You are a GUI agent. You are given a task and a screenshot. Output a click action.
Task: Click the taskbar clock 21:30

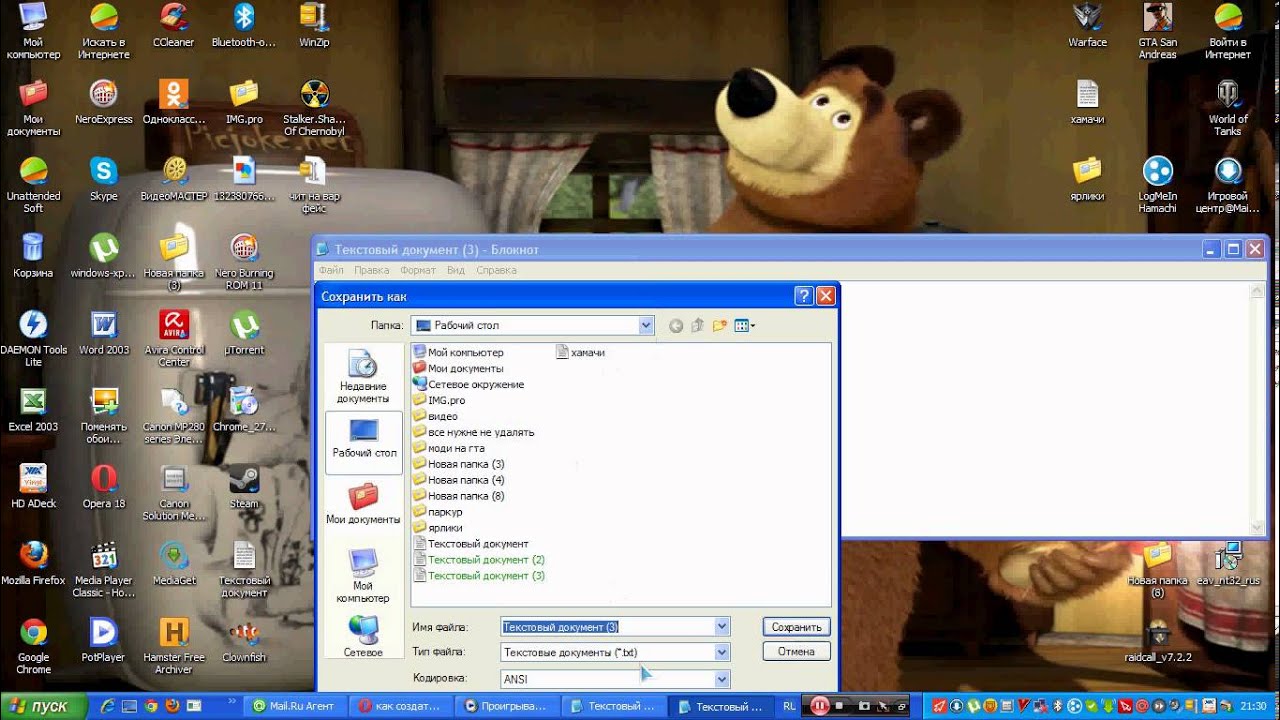point(1253,706)
